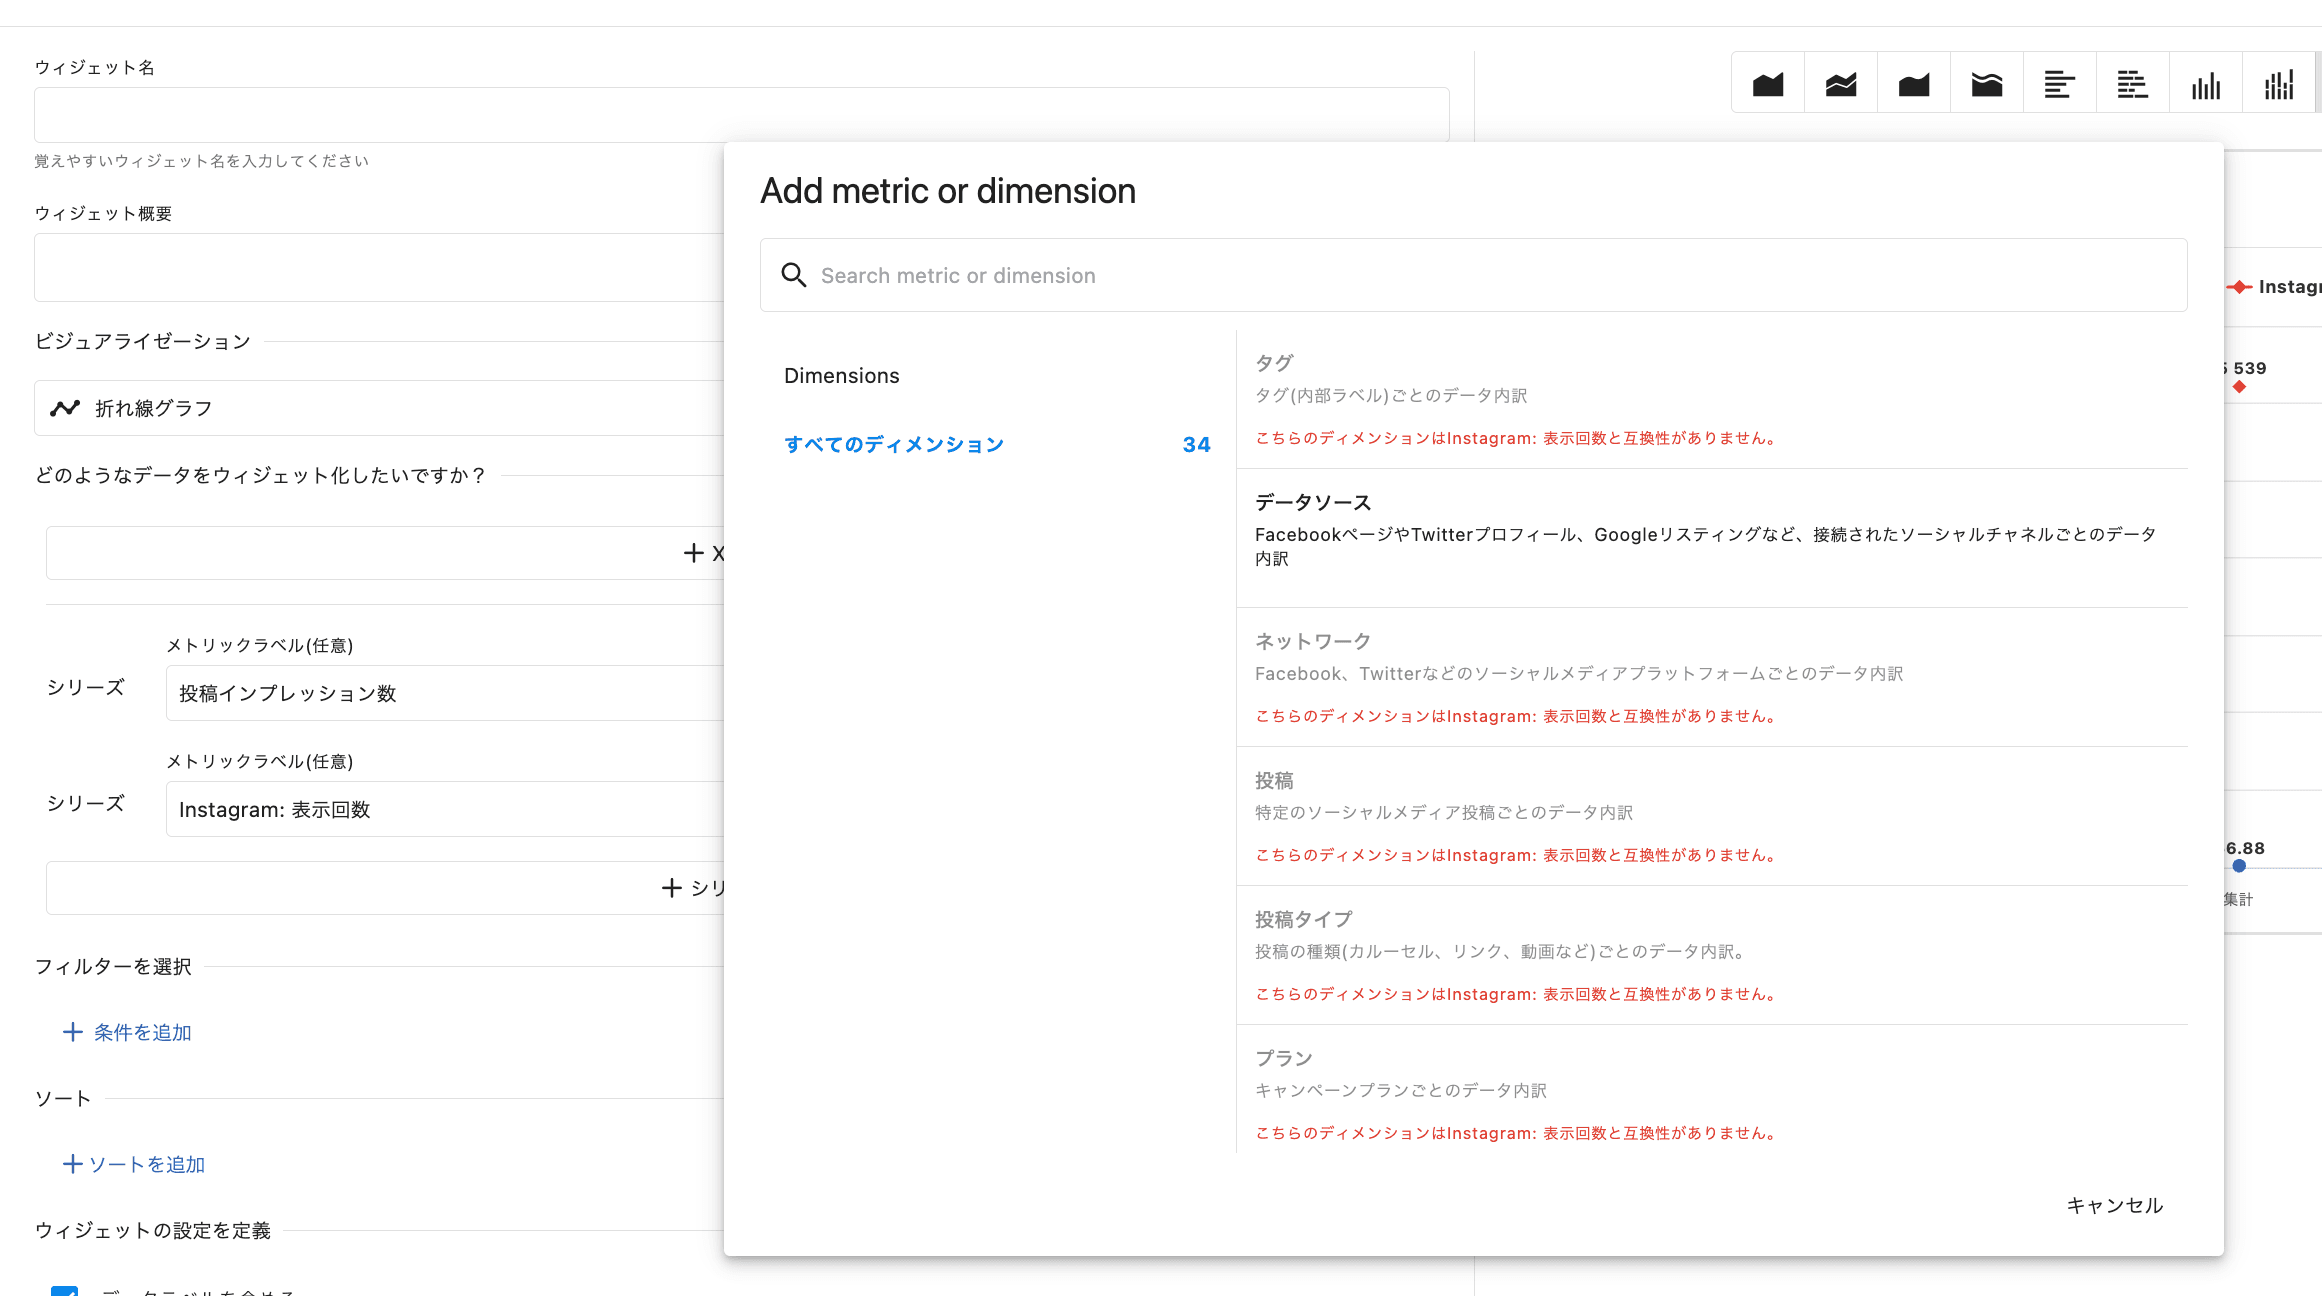Select the vertical column chart icon
The height and width of the screenshot is (1296, 2322).
pos(2206,85)
